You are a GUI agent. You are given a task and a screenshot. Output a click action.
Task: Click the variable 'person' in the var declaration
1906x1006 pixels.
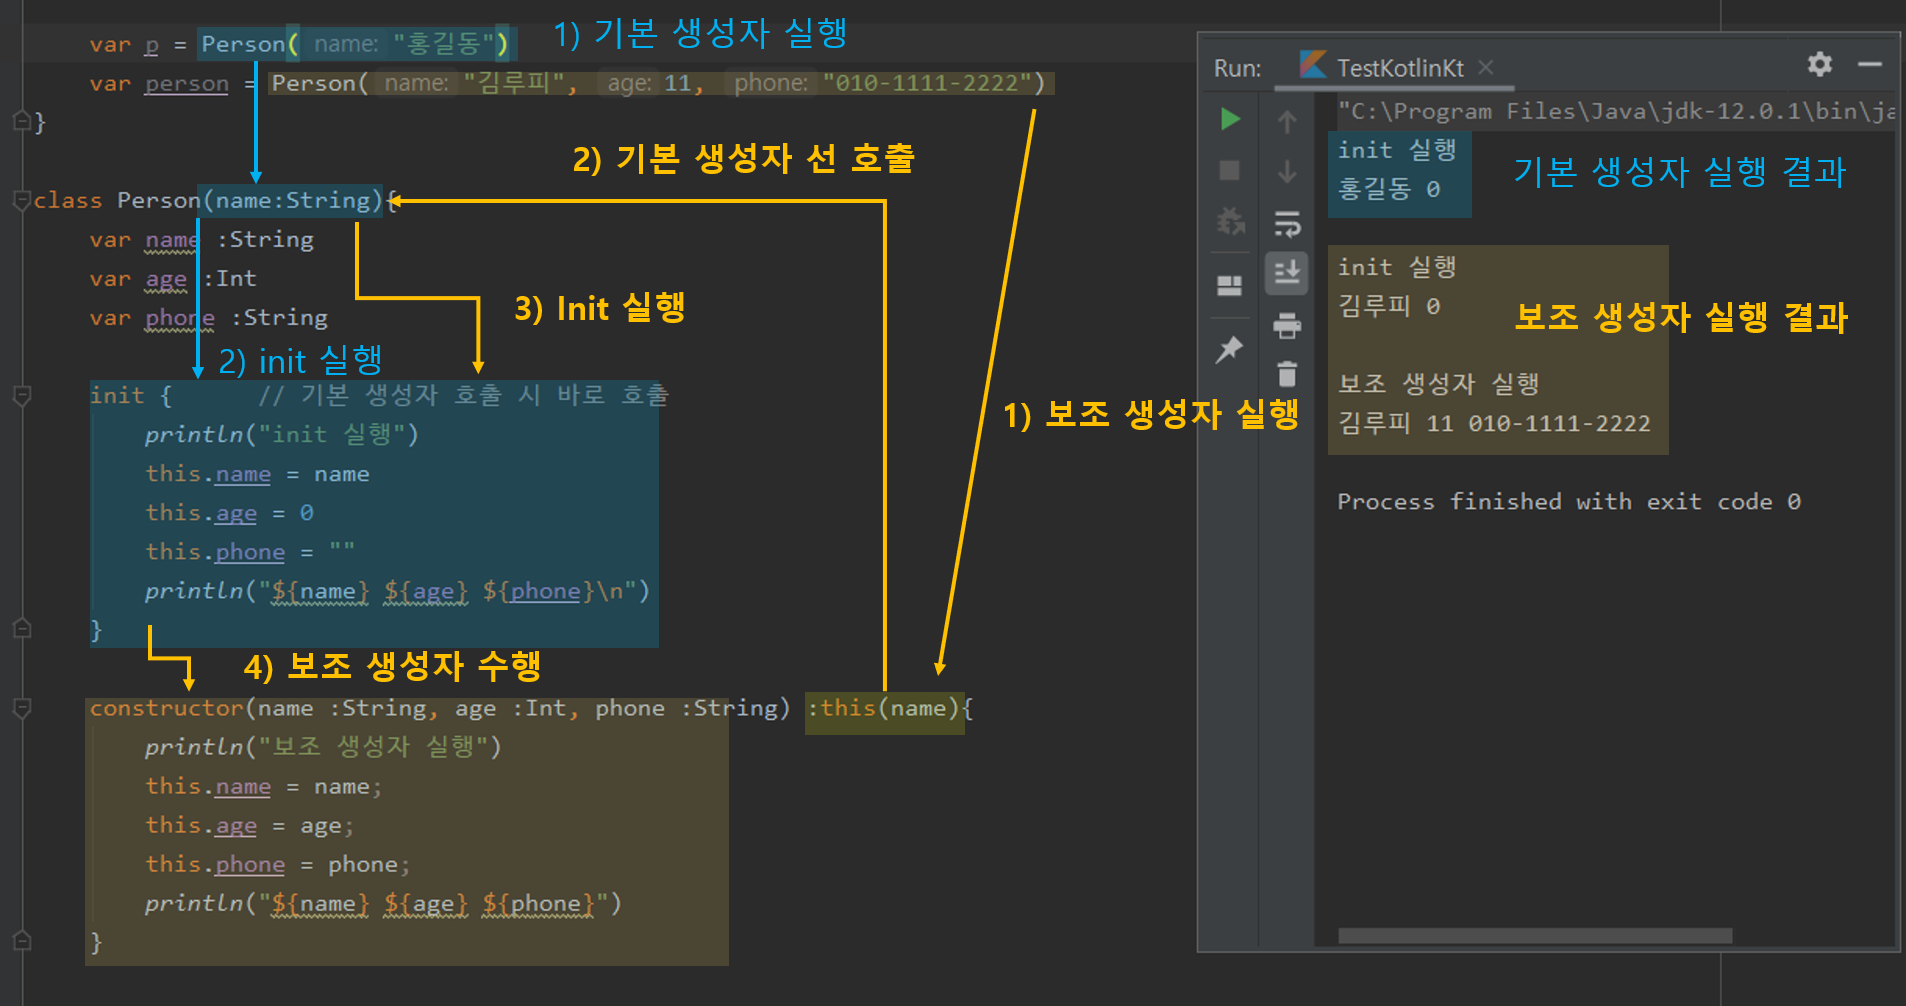coord(187,84)
